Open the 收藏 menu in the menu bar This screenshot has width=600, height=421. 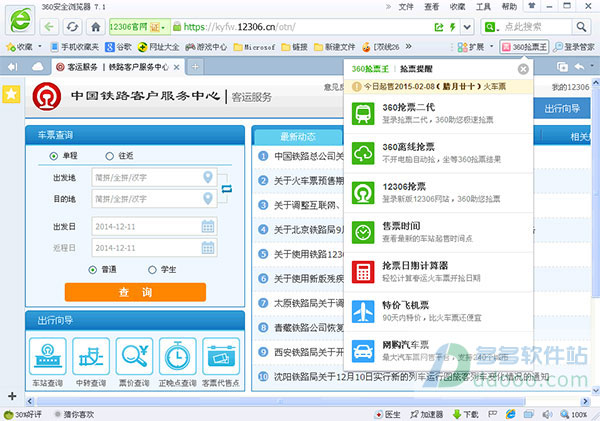457,7
